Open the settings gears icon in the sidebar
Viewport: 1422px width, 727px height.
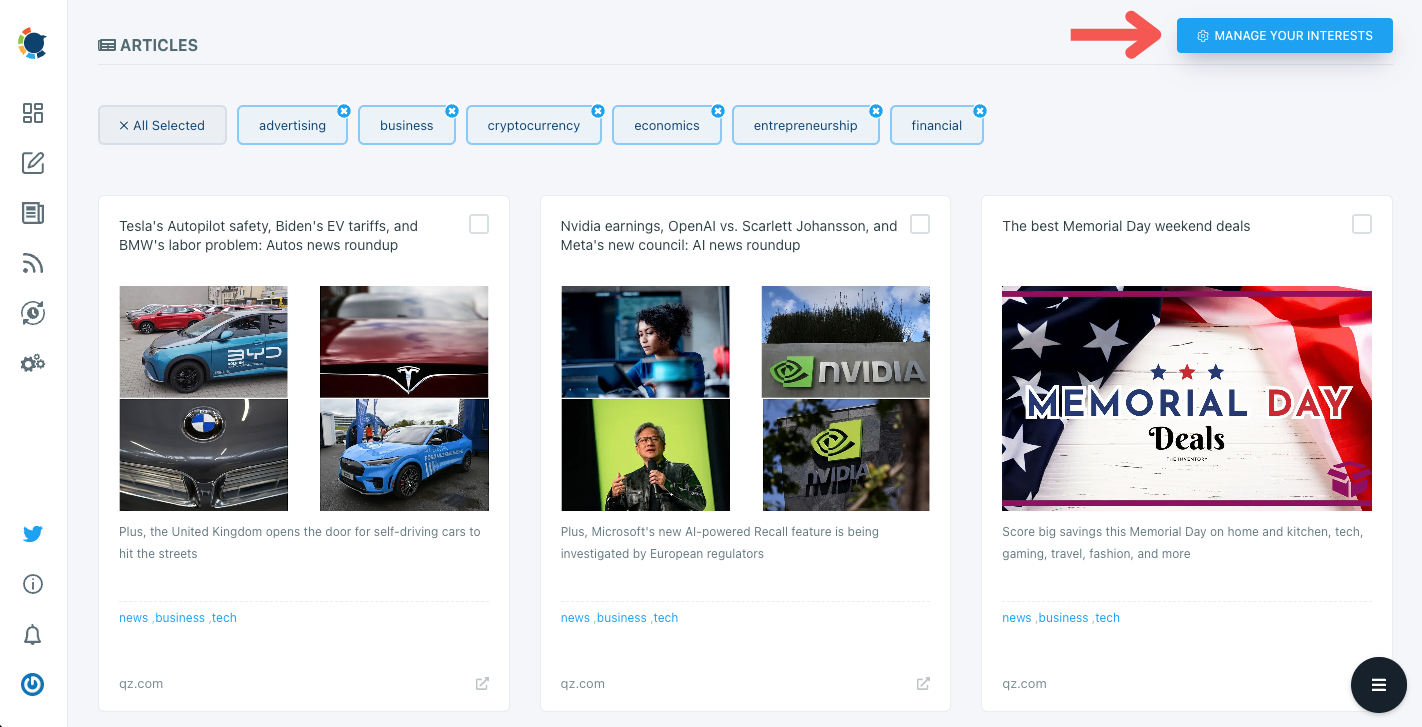[x=32, y=363]
